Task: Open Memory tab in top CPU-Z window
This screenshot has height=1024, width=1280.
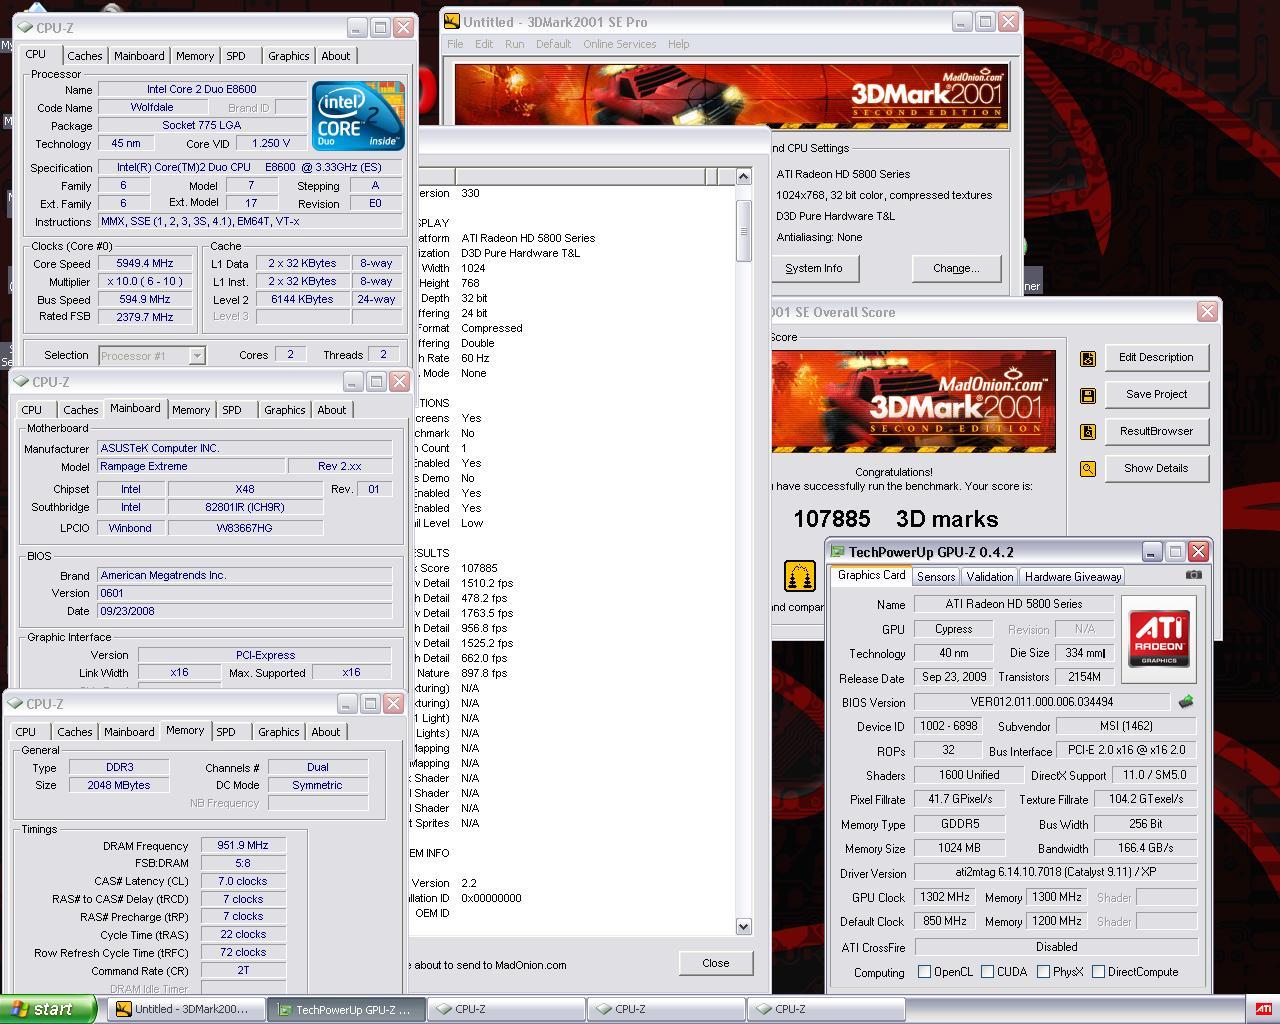Action: (195, 56)
